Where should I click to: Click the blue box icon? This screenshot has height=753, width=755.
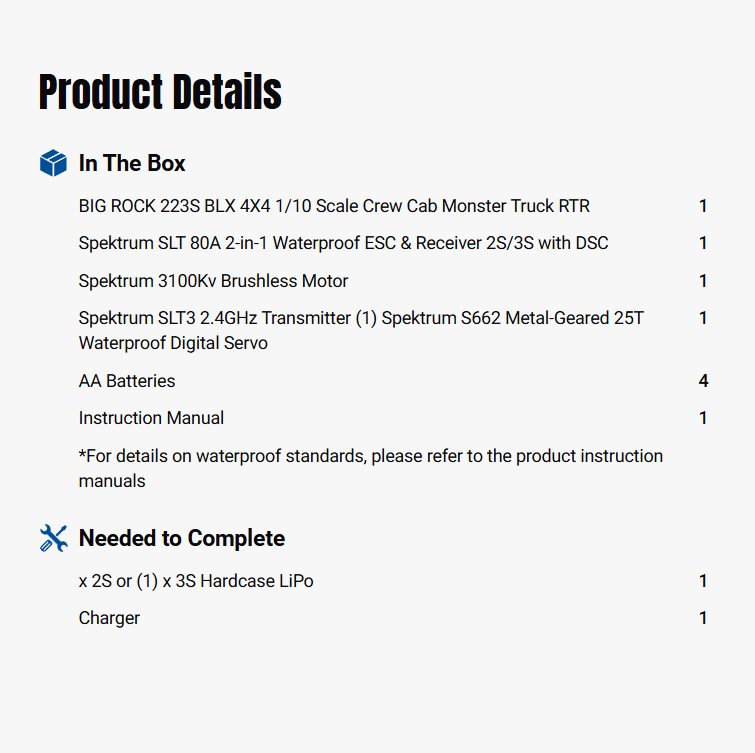point(53,163)
